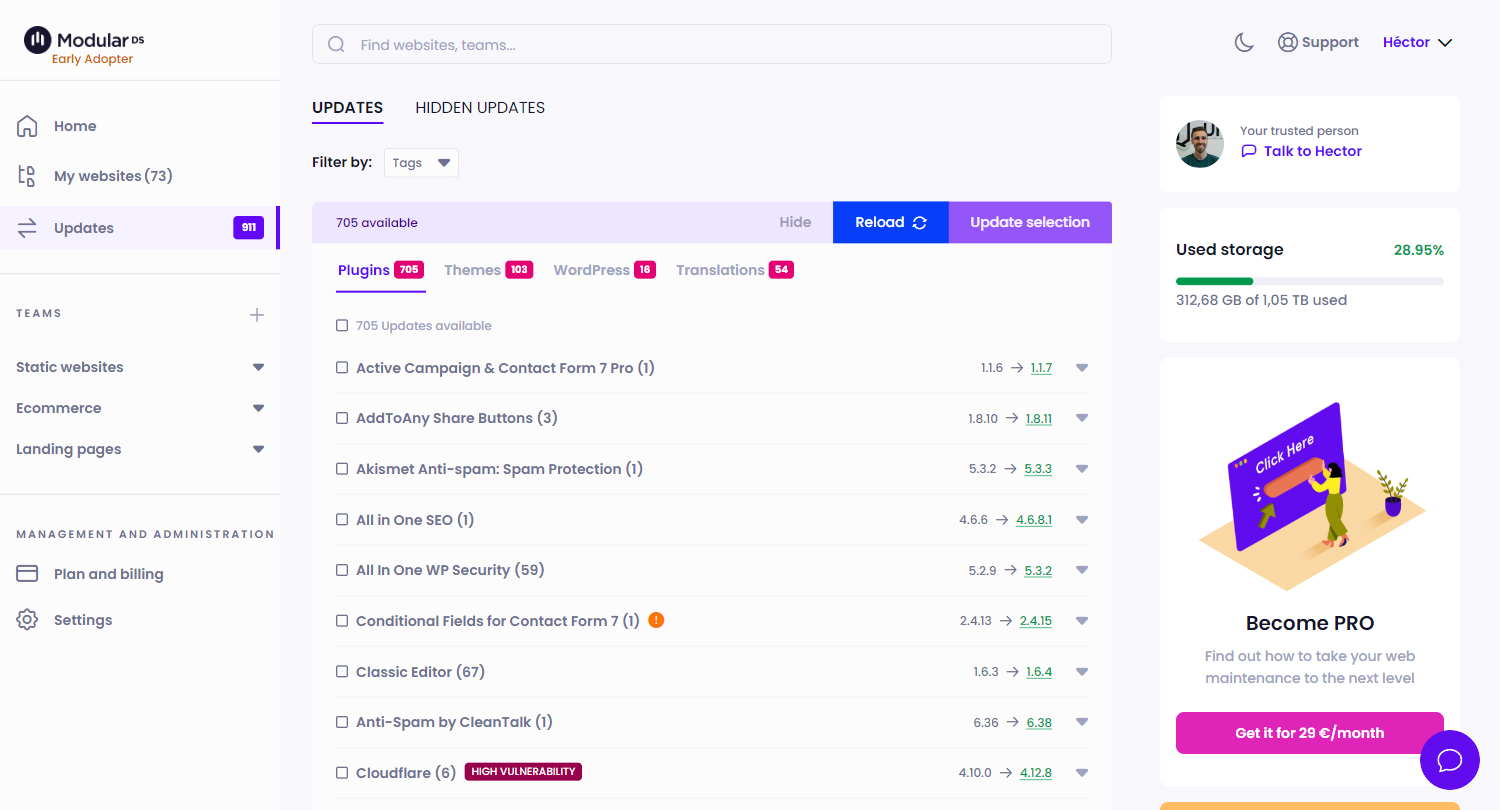Click the Plan and billing card icon

pyautogui.click(x=28, y=574)
